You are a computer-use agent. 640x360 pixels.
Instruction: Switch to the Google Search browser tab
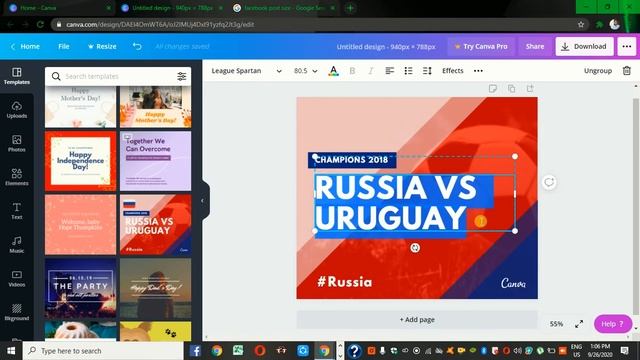284,8
